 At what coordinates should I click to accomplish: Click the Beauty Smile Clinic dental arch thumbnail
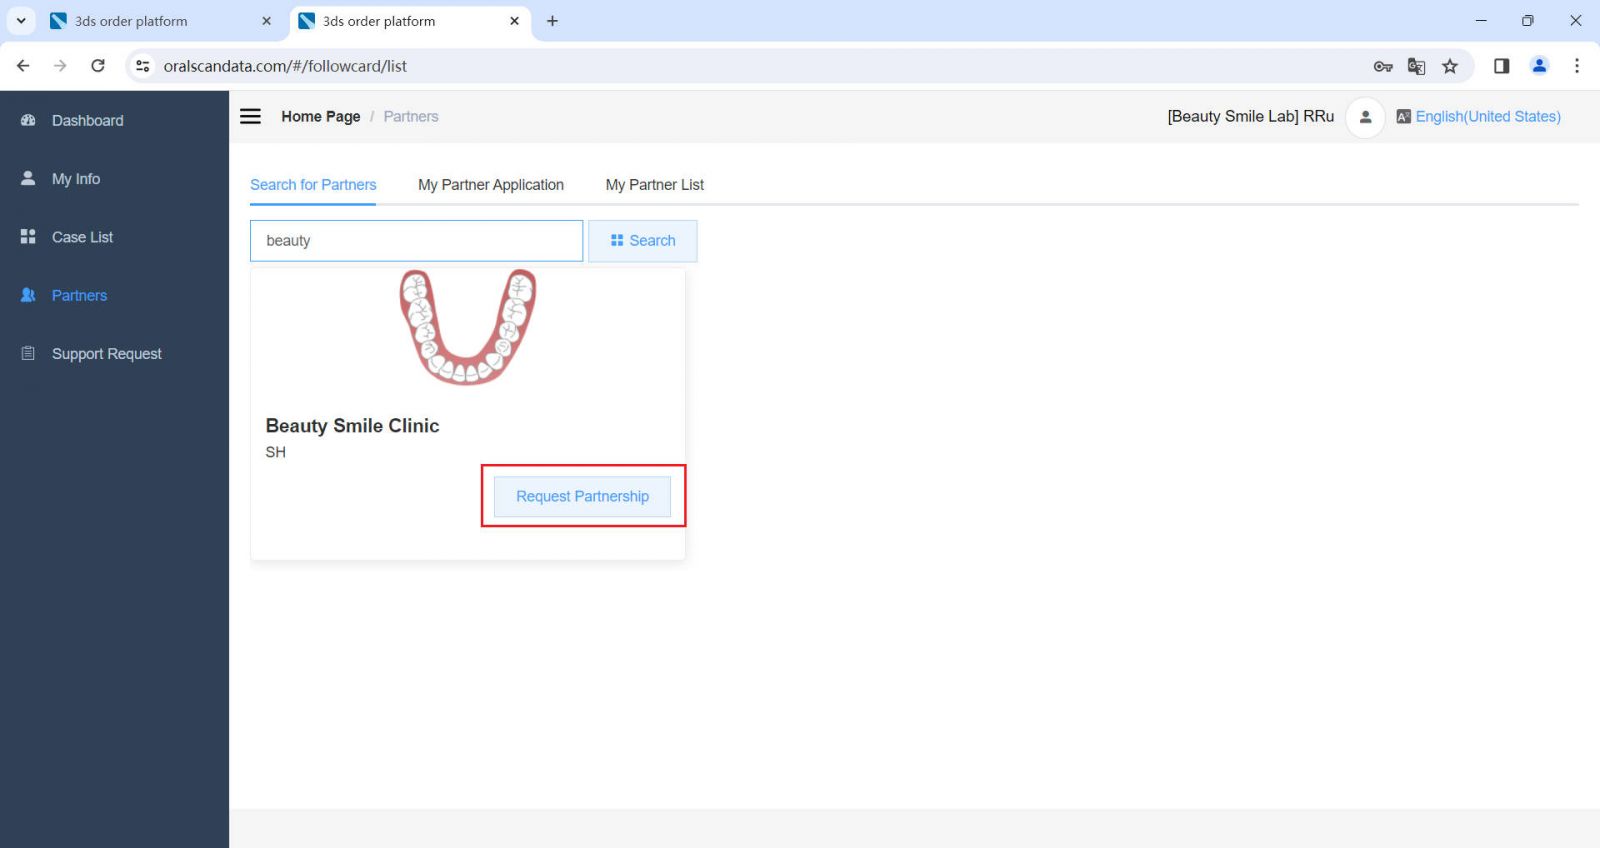[468, 327]
